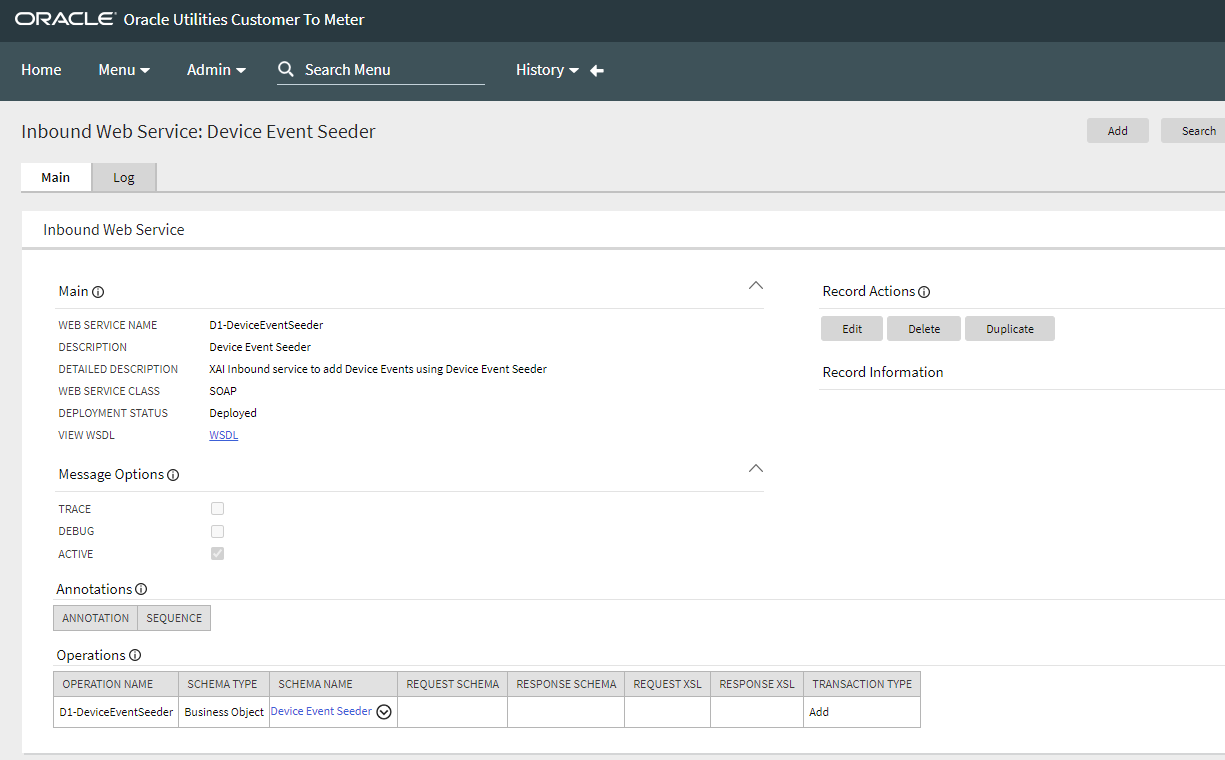This screenshot has width=1225, height=760.
Task: Switch to the Log tab
Action: point(124,177)
